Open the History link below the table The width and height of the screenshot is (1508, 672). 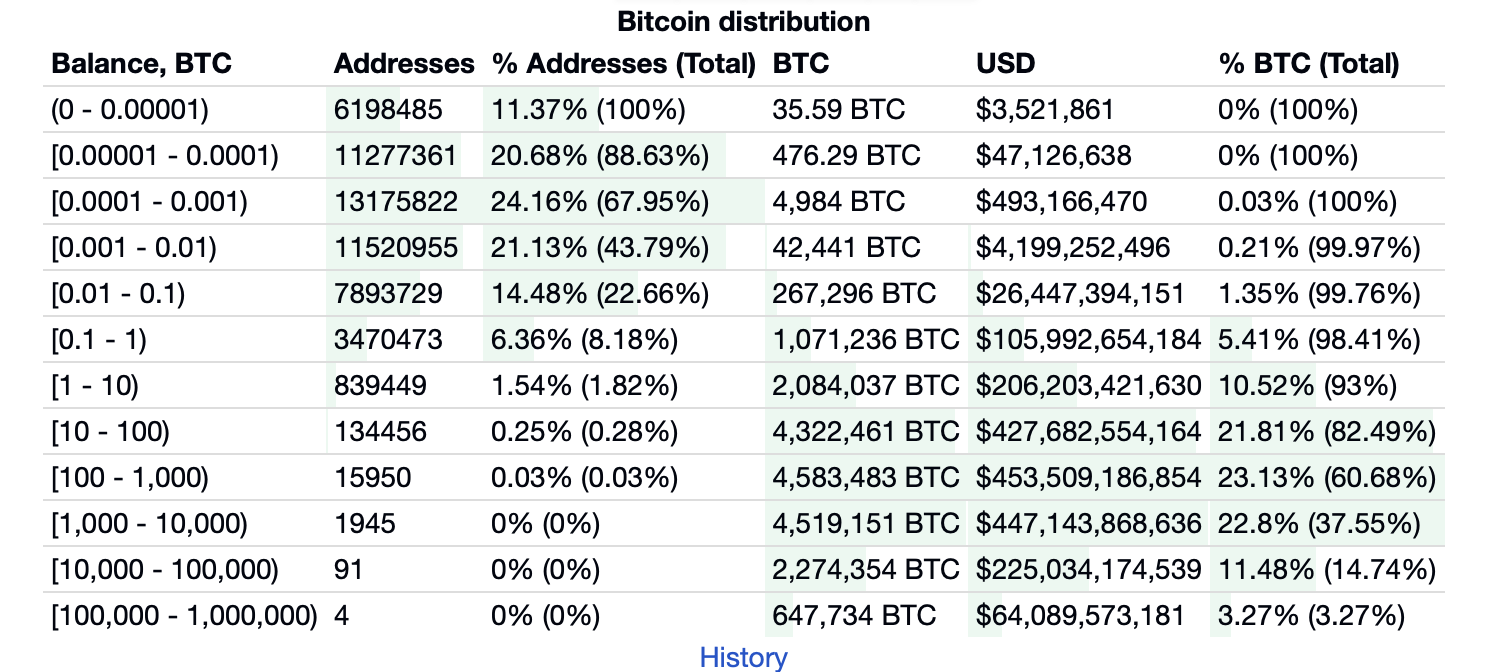point(743,657)
